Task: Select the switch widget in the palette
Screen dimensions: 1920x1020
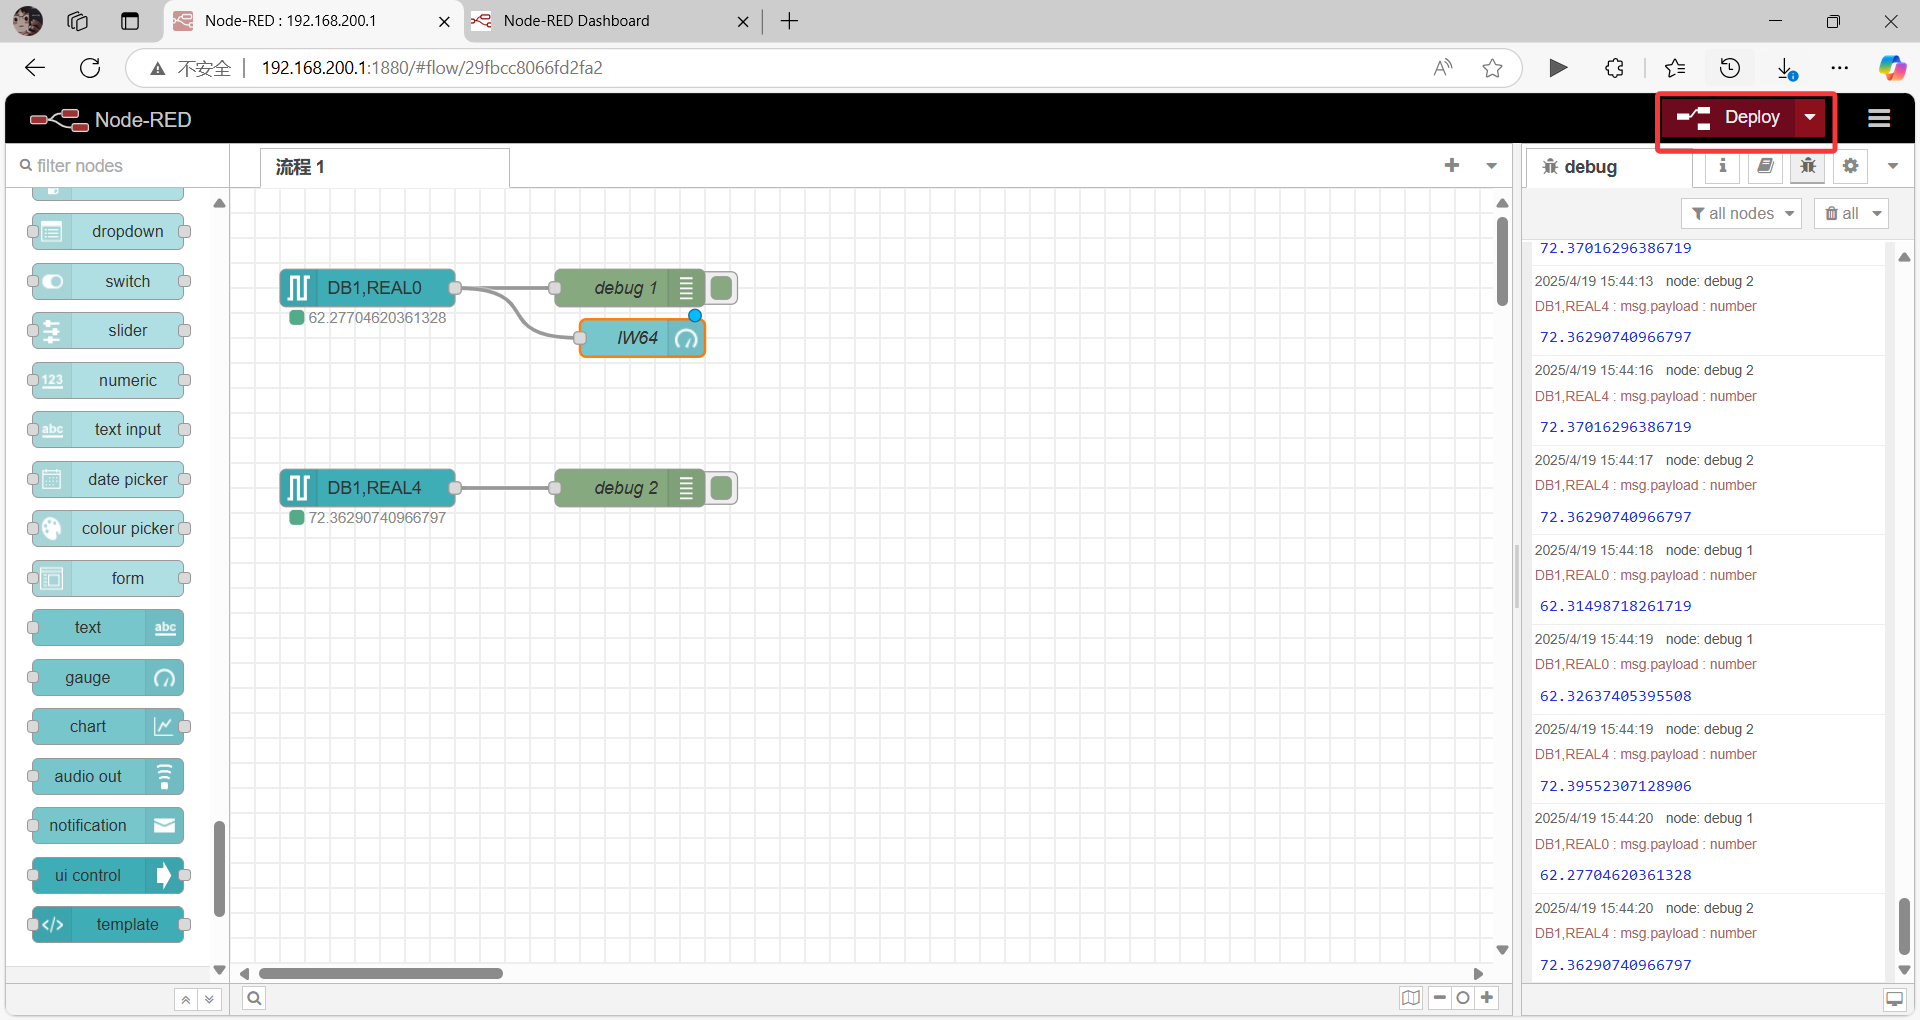Action: pos(109,281)
